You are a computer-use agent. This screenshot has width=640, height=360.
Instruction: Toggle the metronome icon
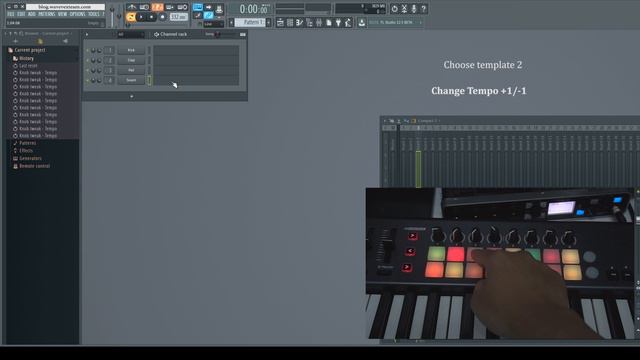click(x=132, y=7)
